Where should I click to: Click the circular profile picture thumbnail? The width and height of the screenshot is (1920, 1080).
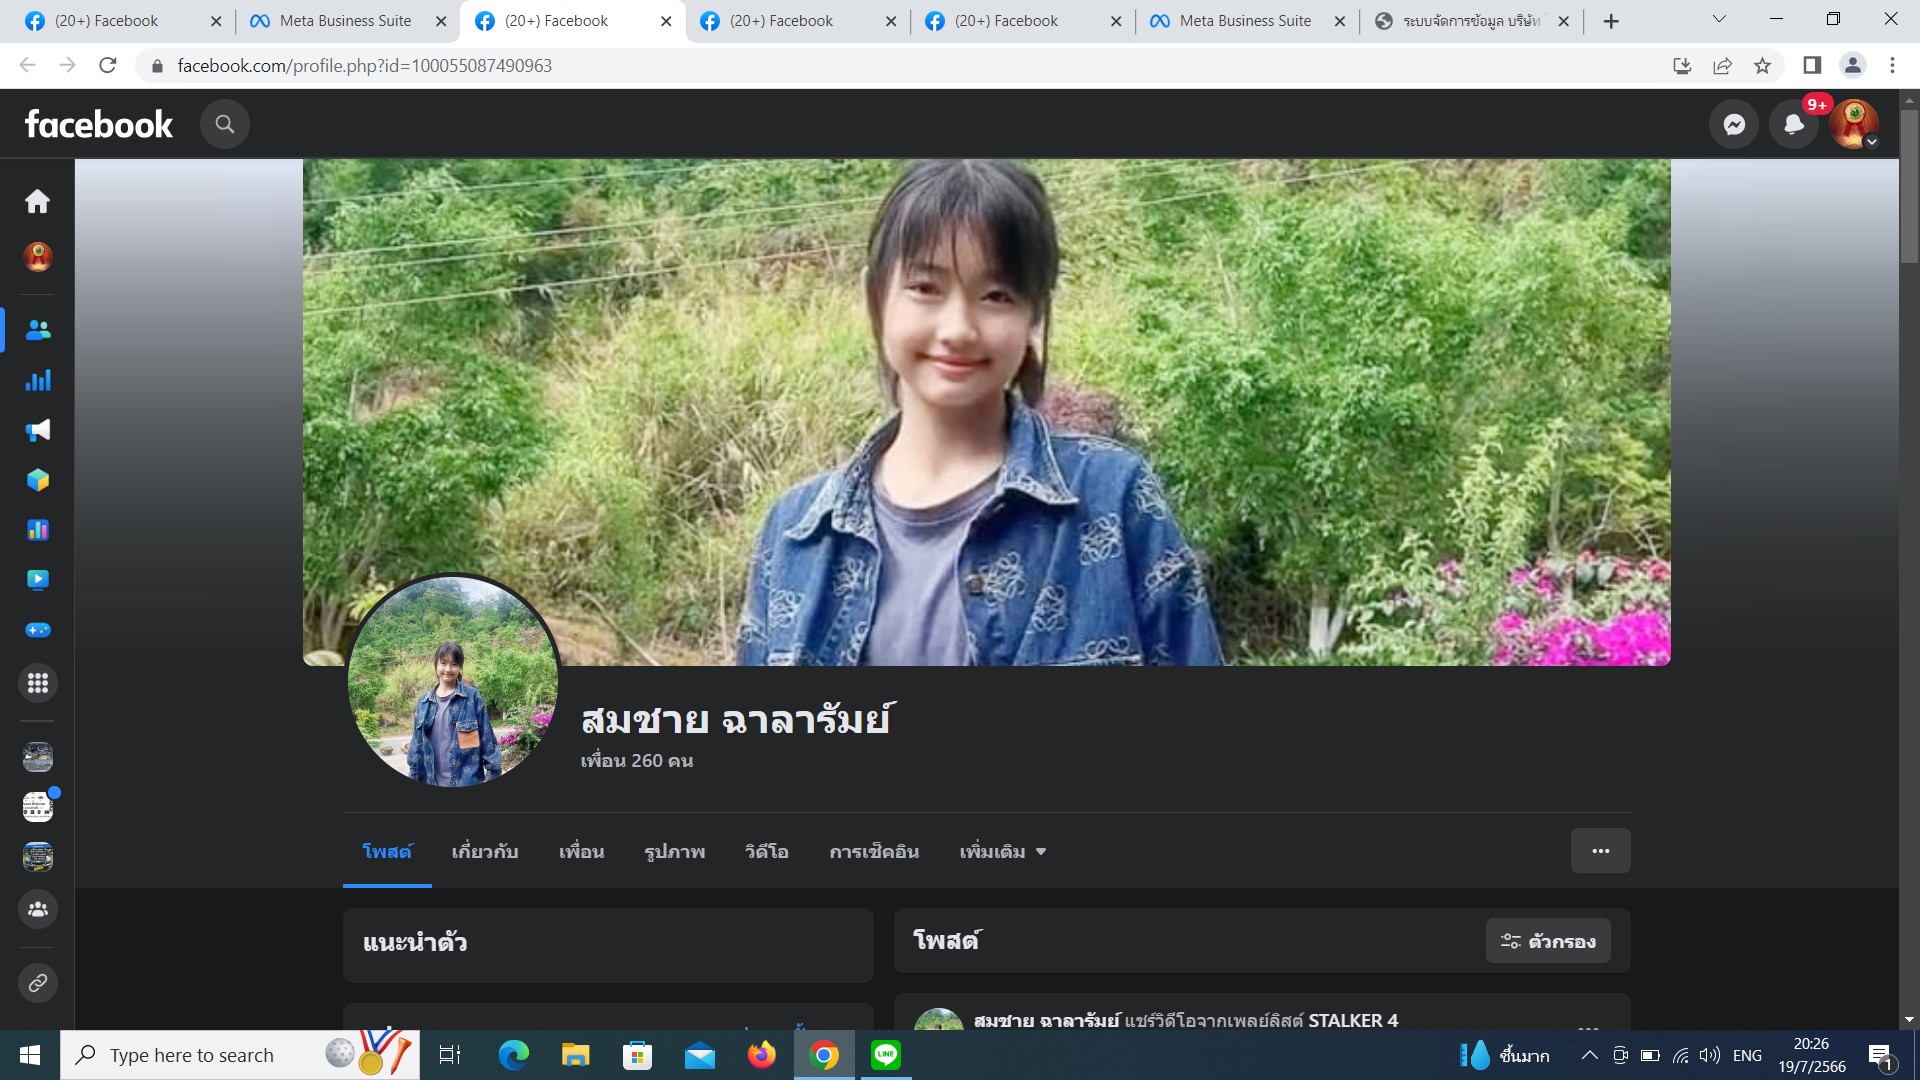click(x=453, y=681)
